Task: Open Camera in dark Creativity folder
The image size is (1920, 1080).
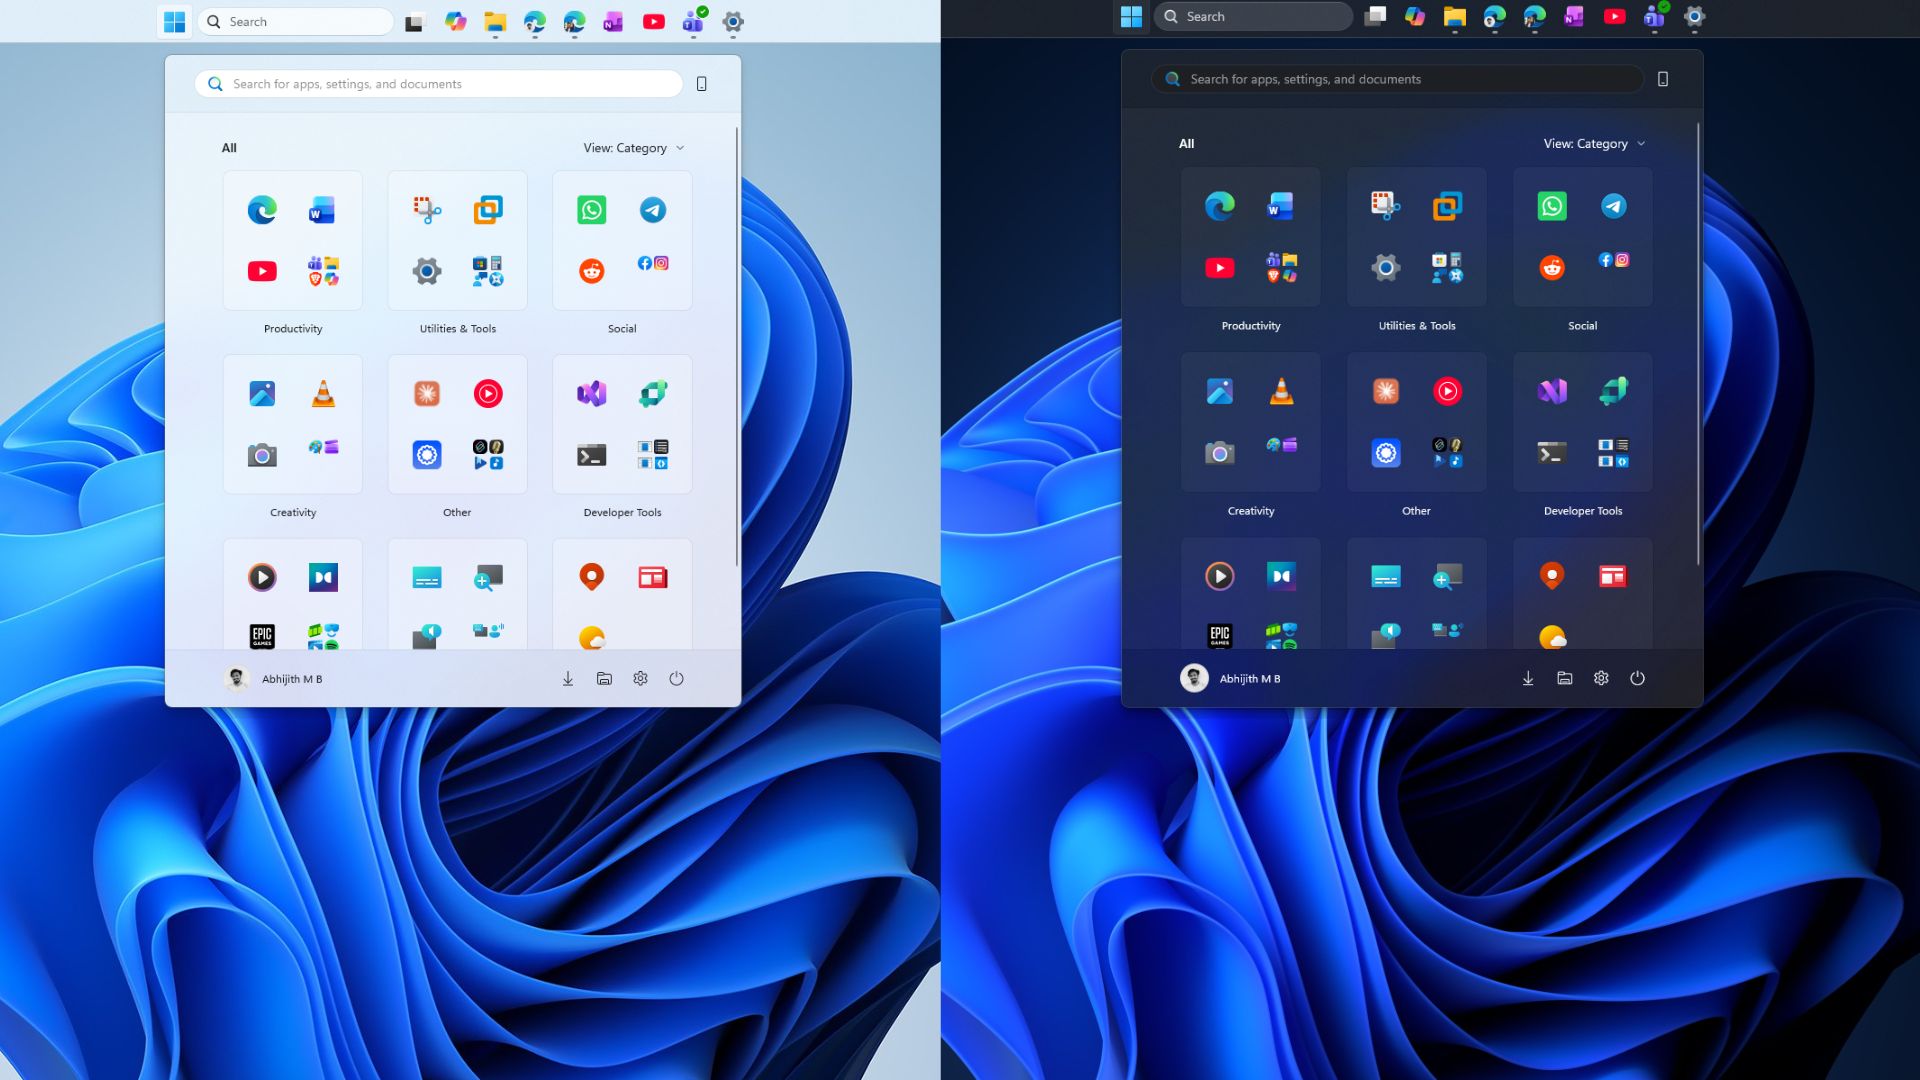Action: [x=1220, y=453]
